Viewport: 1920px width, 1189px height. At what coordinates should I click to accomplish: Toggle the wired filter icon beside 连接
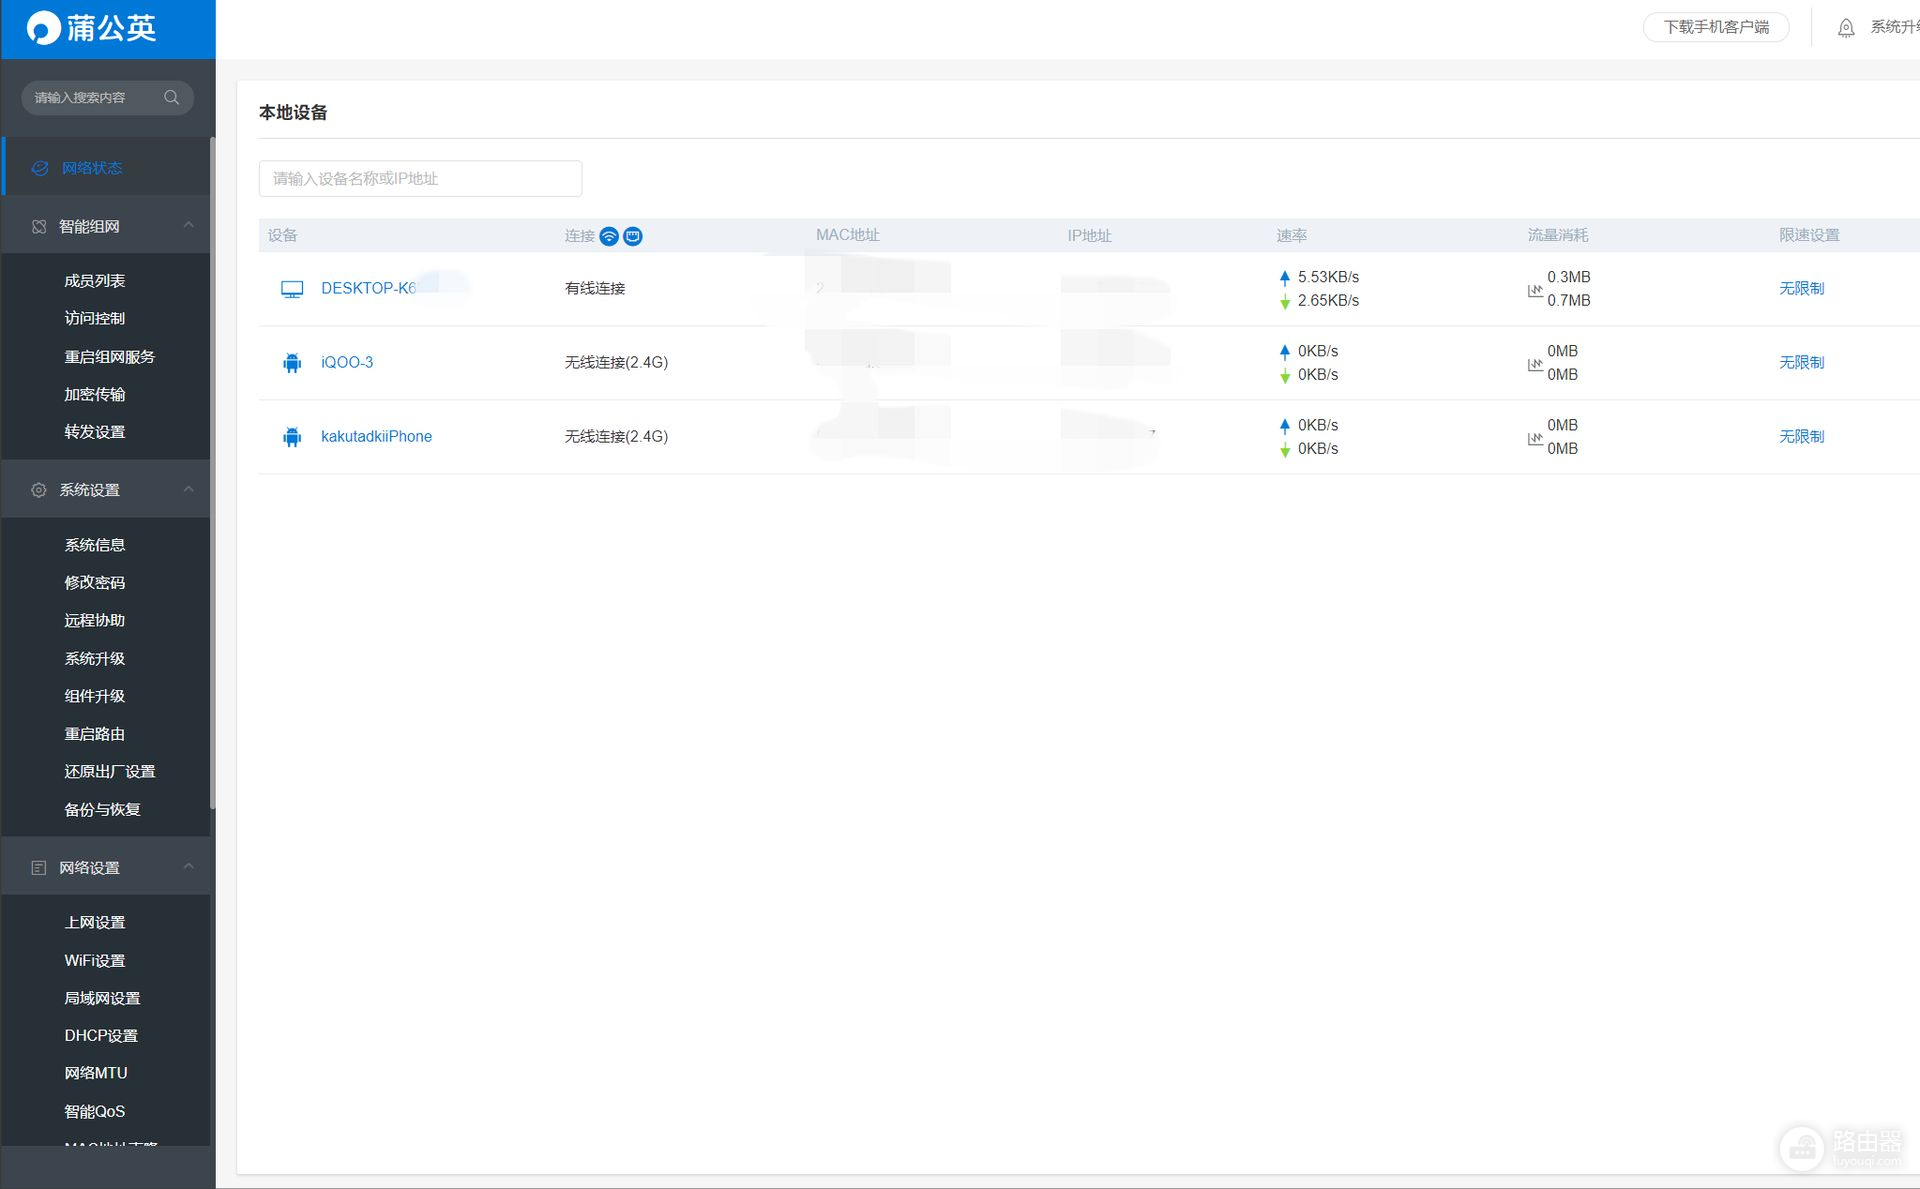coord(633,236)
